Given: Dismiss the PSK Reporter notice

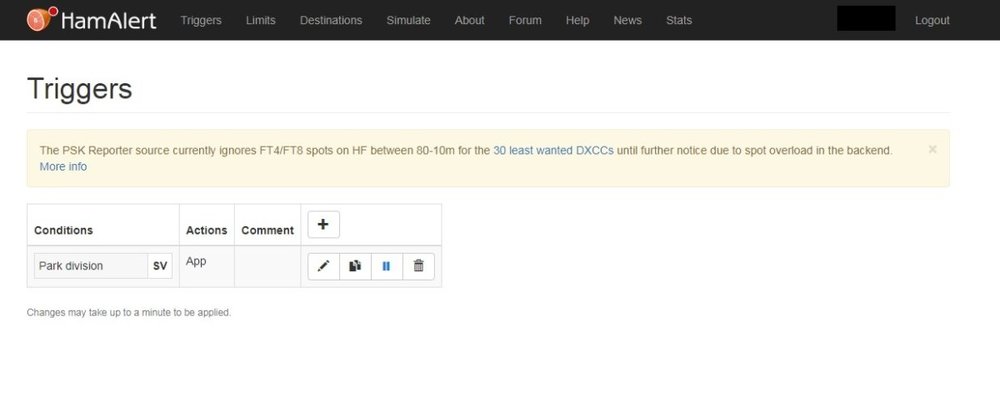Looking at the screenshot, I should [932, 149].
